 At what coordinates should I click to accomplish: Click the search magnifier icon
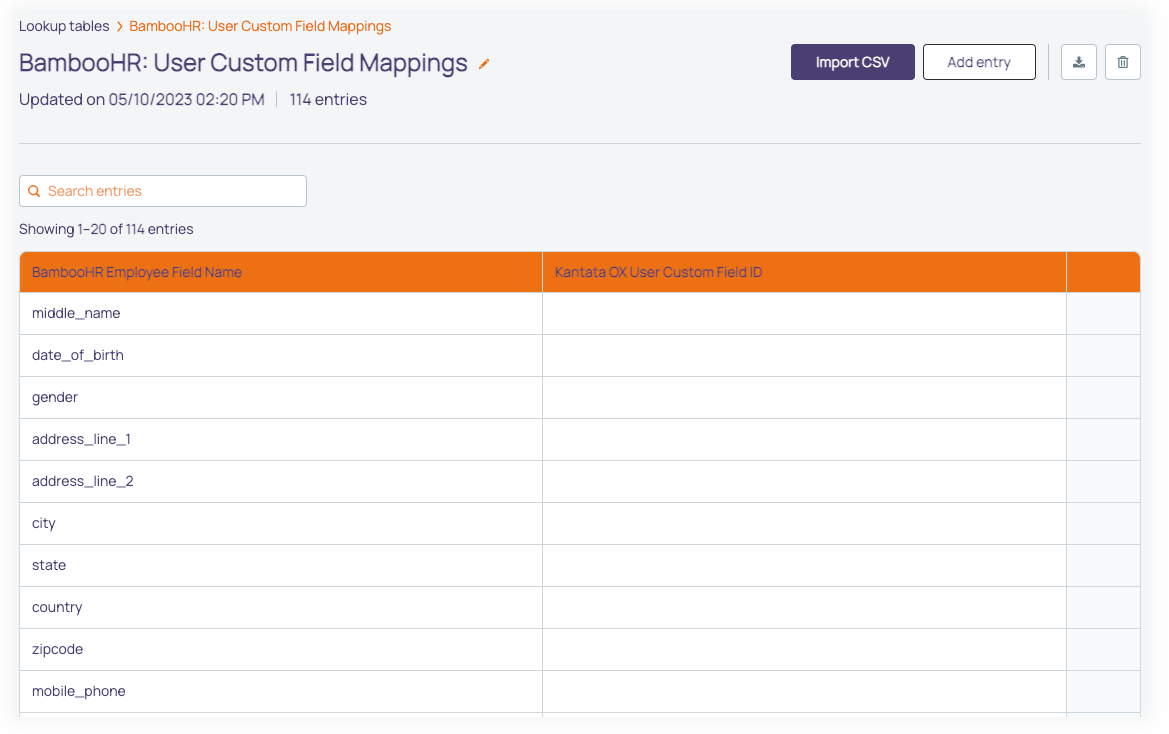(34, 192)
